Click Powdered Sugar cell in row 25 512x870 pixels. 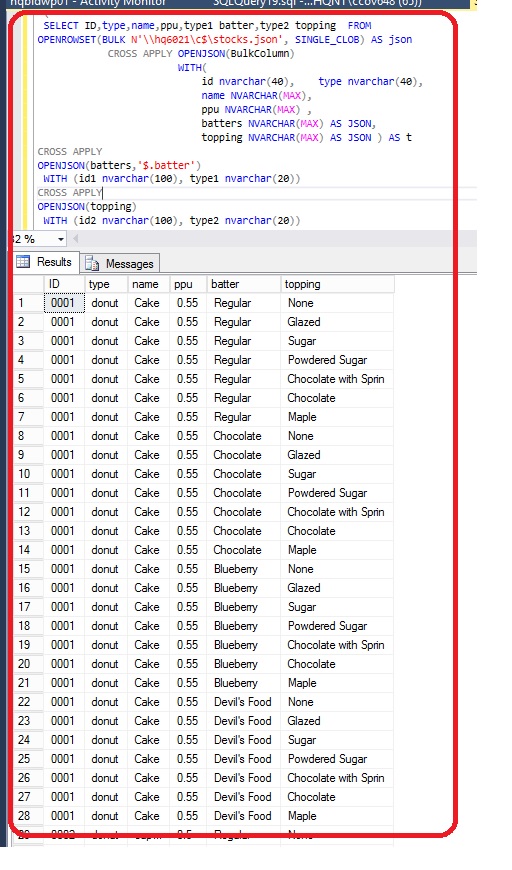337,758
